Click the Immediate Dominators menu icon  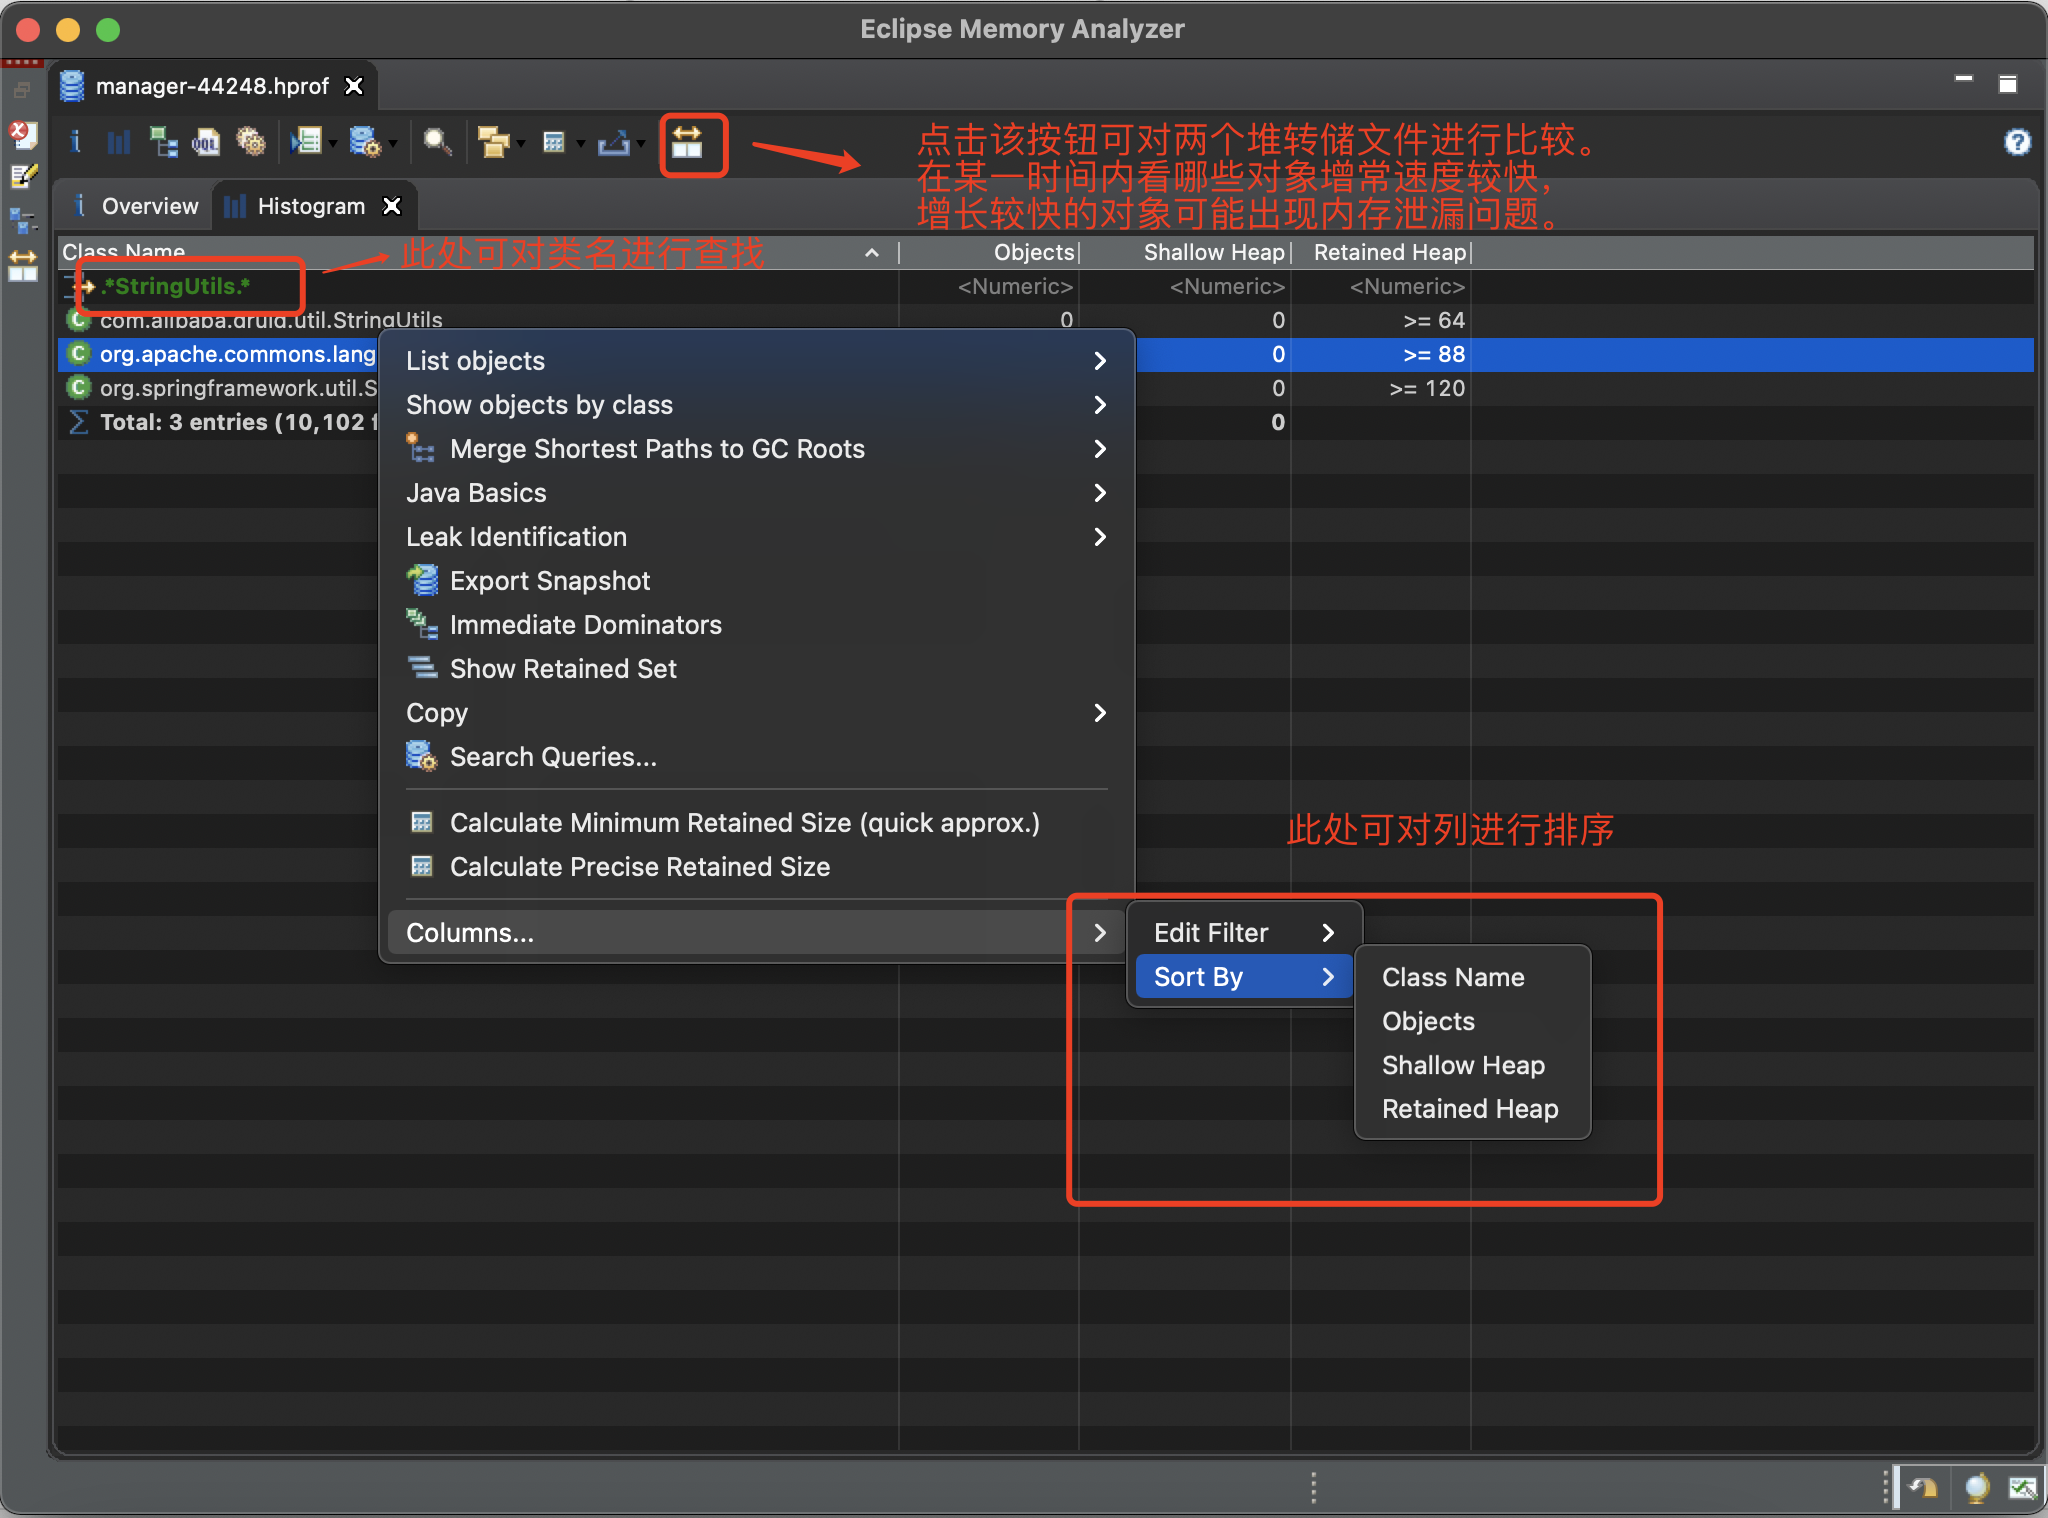coord(422,624)
